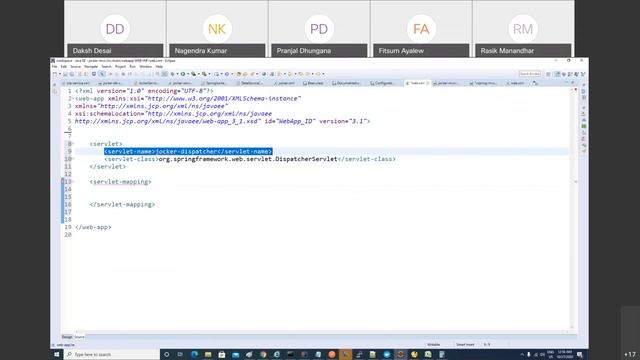Select Nagendra Kumar participant tile
This screenshot has width=640, height=360.
217,29
